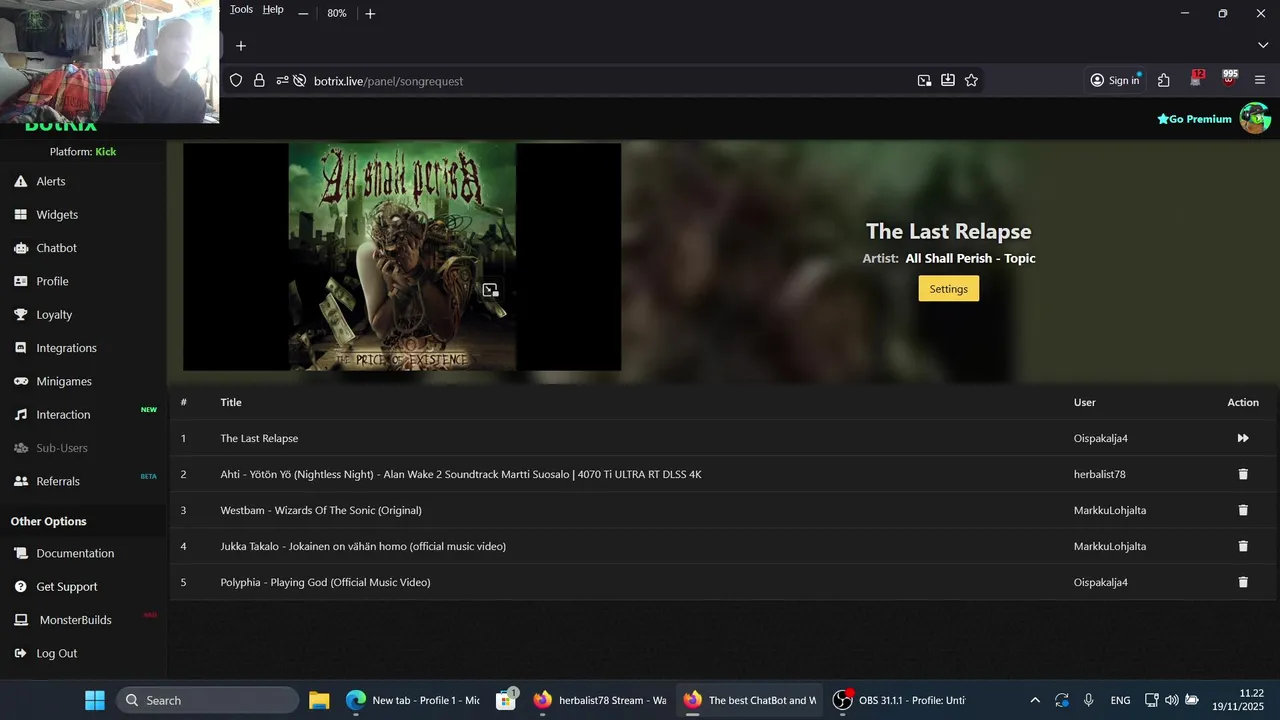Log Out of the panel
This screenshot has width=1280, height=720.
56,653
